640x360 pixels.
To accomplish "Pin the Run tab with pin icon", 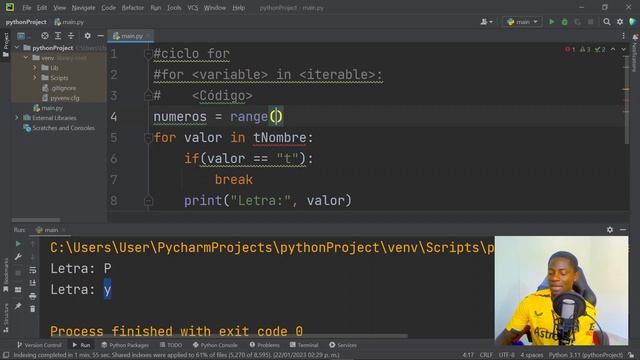I will (x=18, y=306).
